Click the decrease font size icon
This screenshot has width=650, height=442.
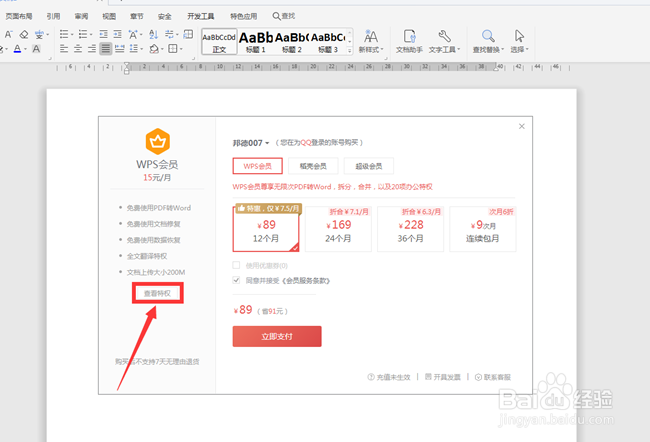tap(8, 34)
